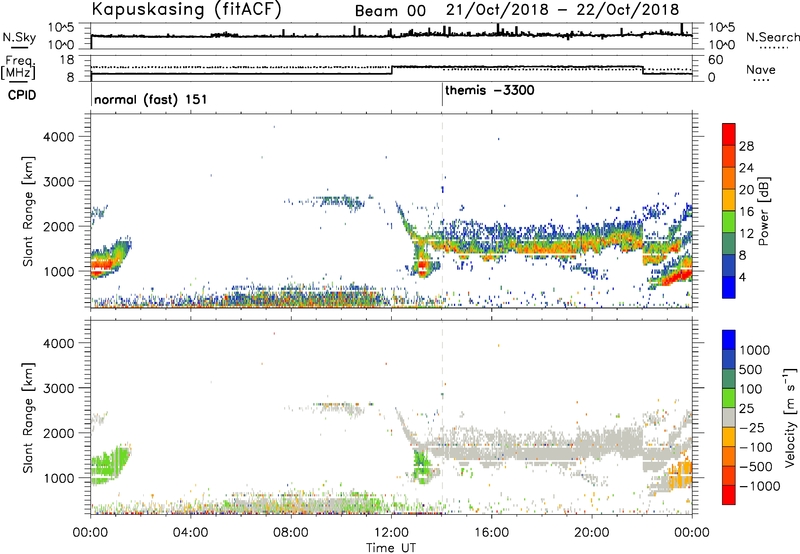
Task: Click the Time UT axis title
Action: [391, 548]
